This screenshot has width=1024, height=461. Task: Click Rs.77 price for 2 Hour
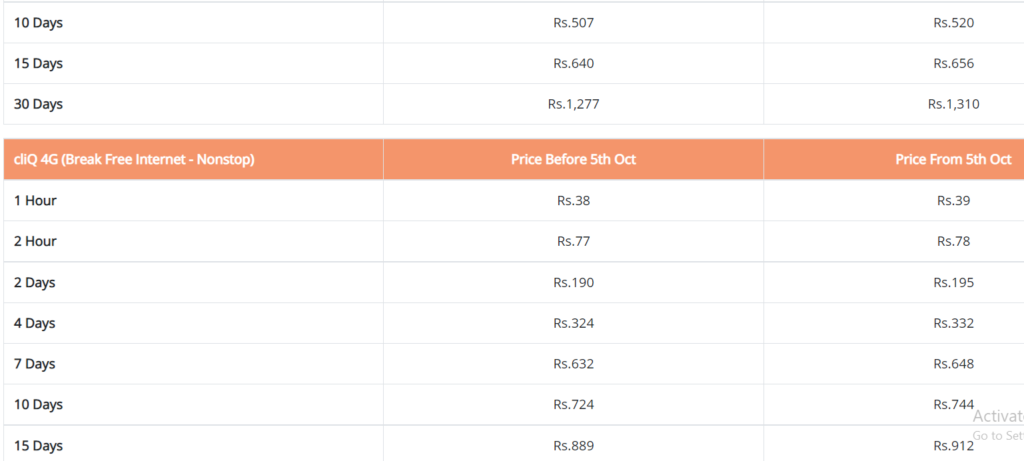coord(573,242)
